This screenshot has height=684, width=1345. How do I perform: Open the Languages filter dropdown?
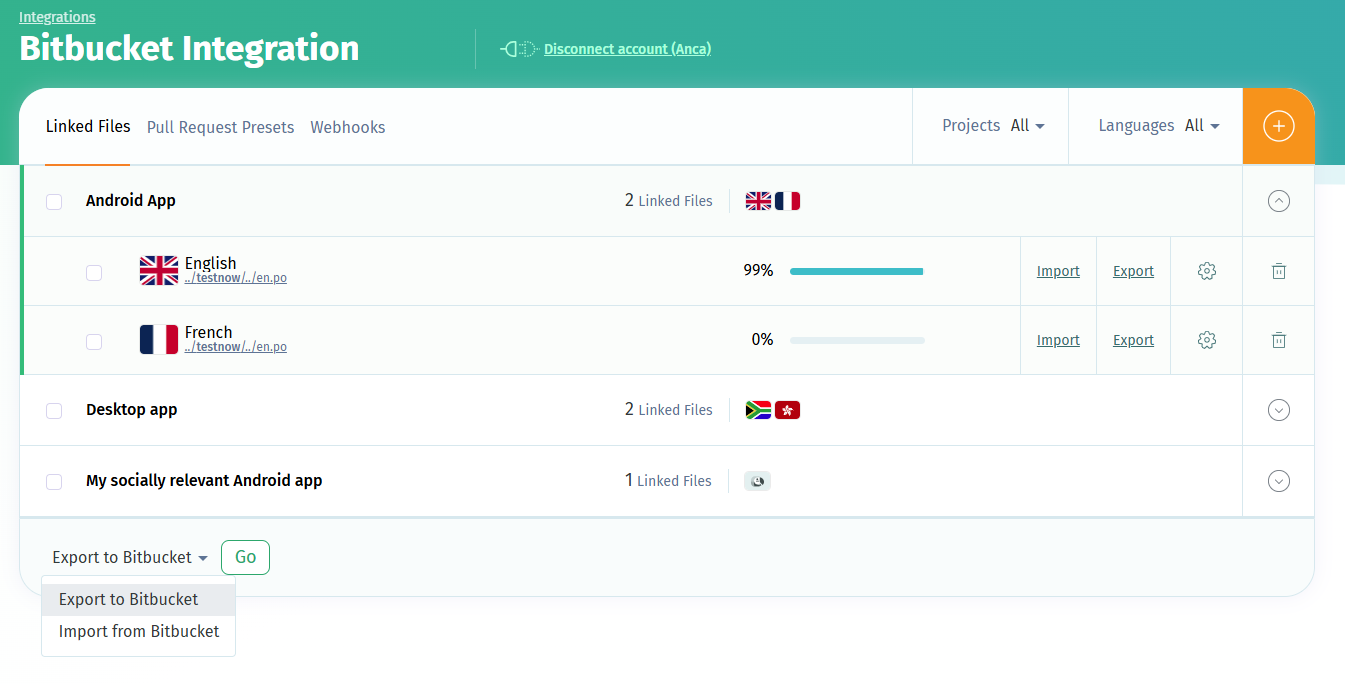1158,126
